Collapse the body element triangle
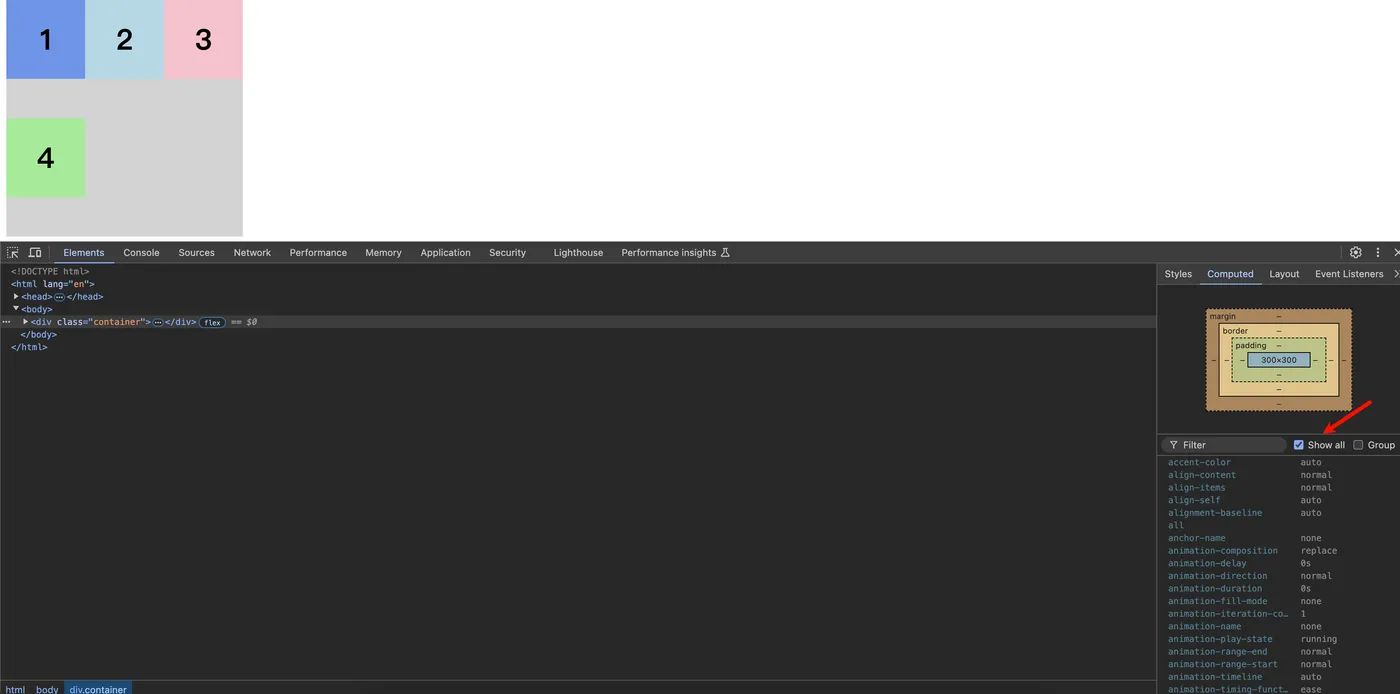The height and width of the screenshot is (694, 1400). (x=16, y=309)
